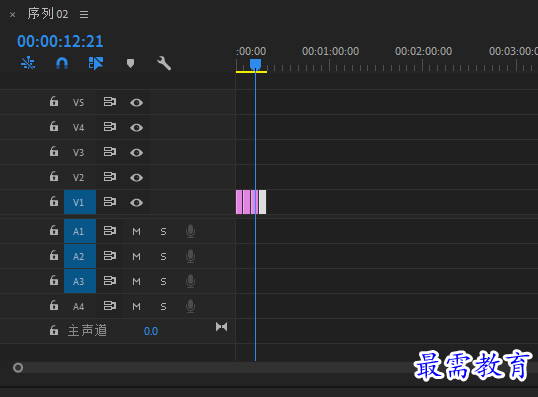538x397 pixels.
Task: Enable voice-over record on A3
Action: 190,281
